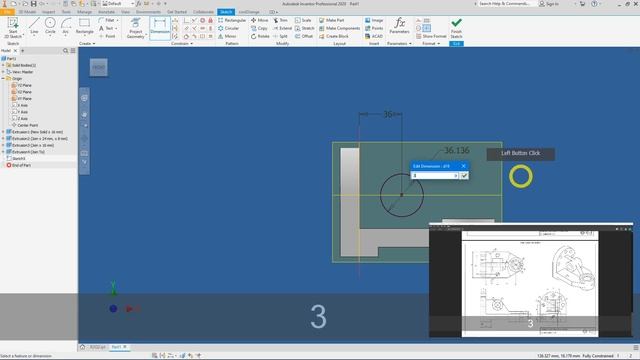Viewport: 640px width, 360px height.
Task: Open the File tab
Action: 7,12
